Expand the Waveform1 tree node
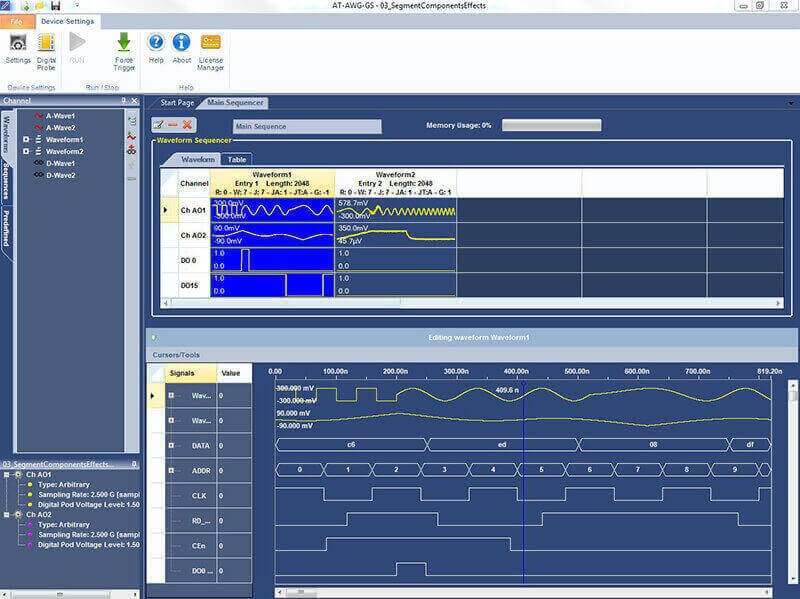The height and width of the screenshot is (599, 800). click(x=26, y=139)
